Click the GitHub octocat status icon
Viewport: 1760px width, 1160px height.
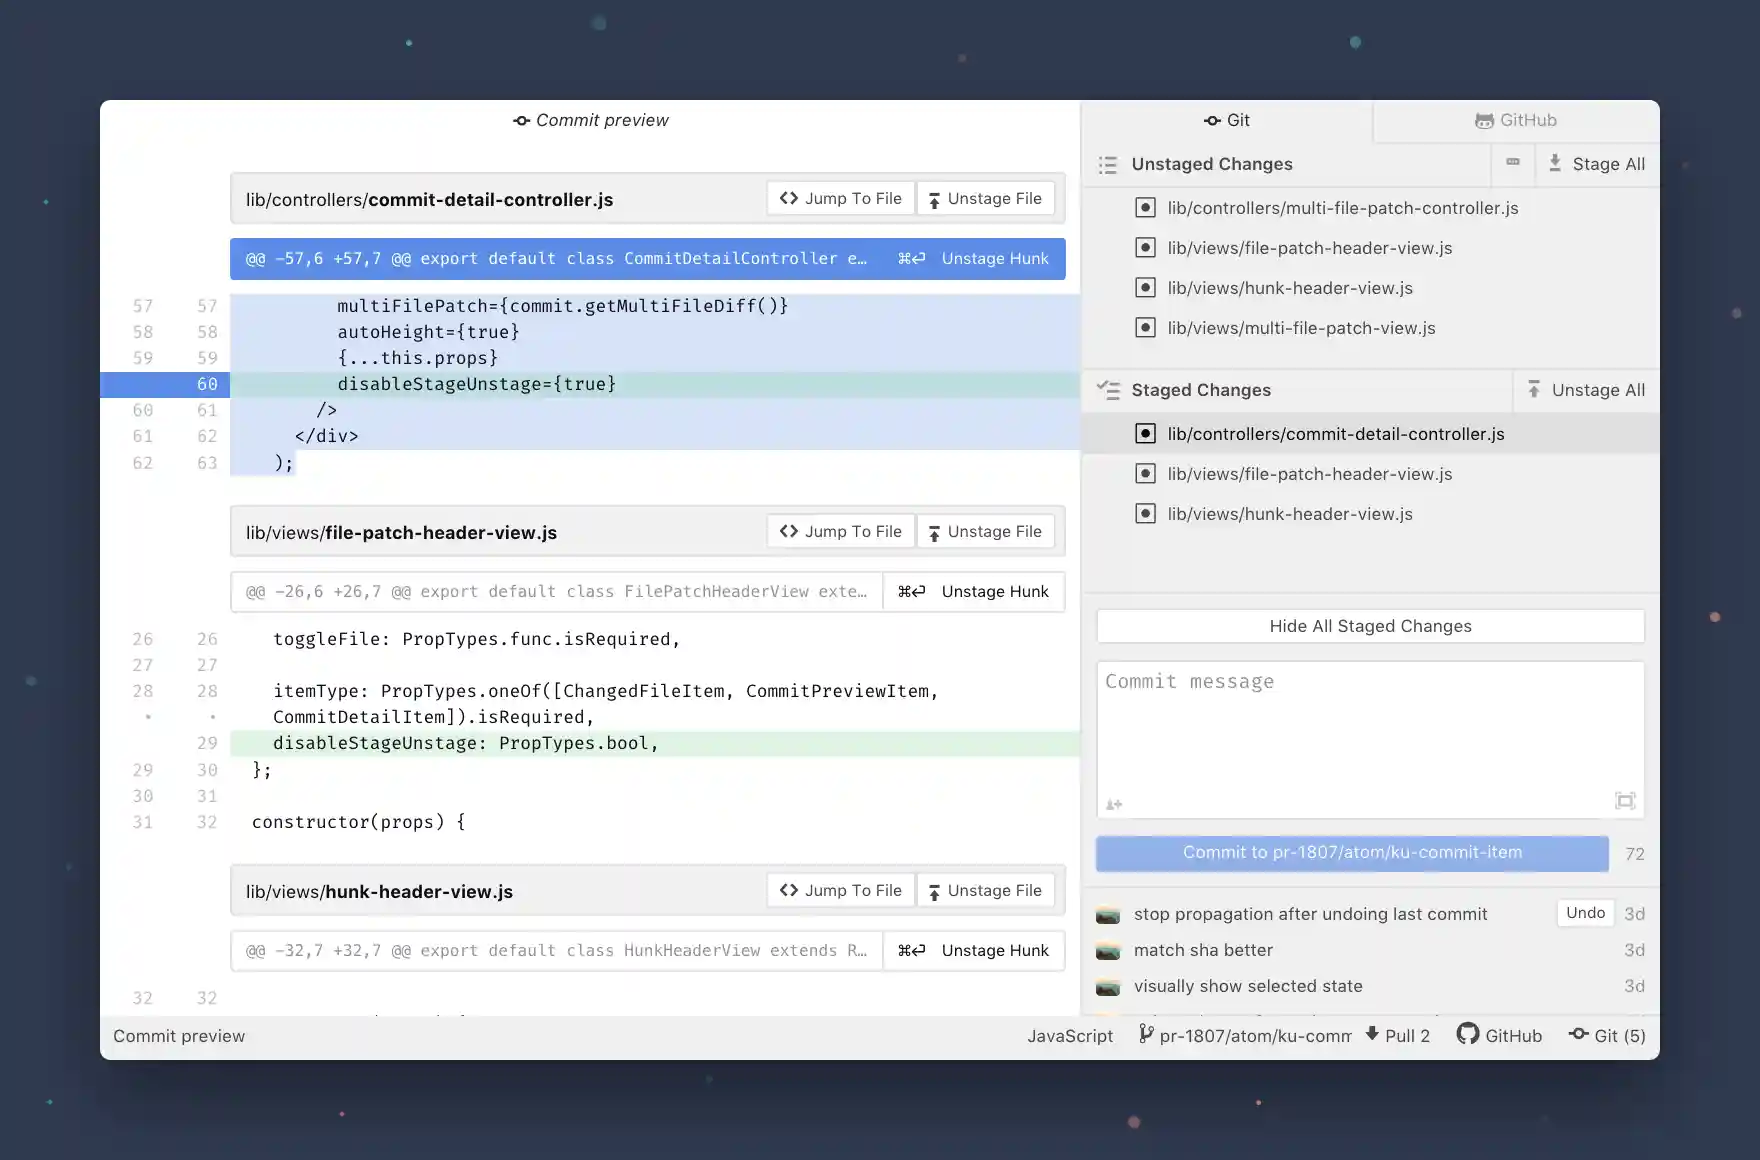click(1467, 1034)
